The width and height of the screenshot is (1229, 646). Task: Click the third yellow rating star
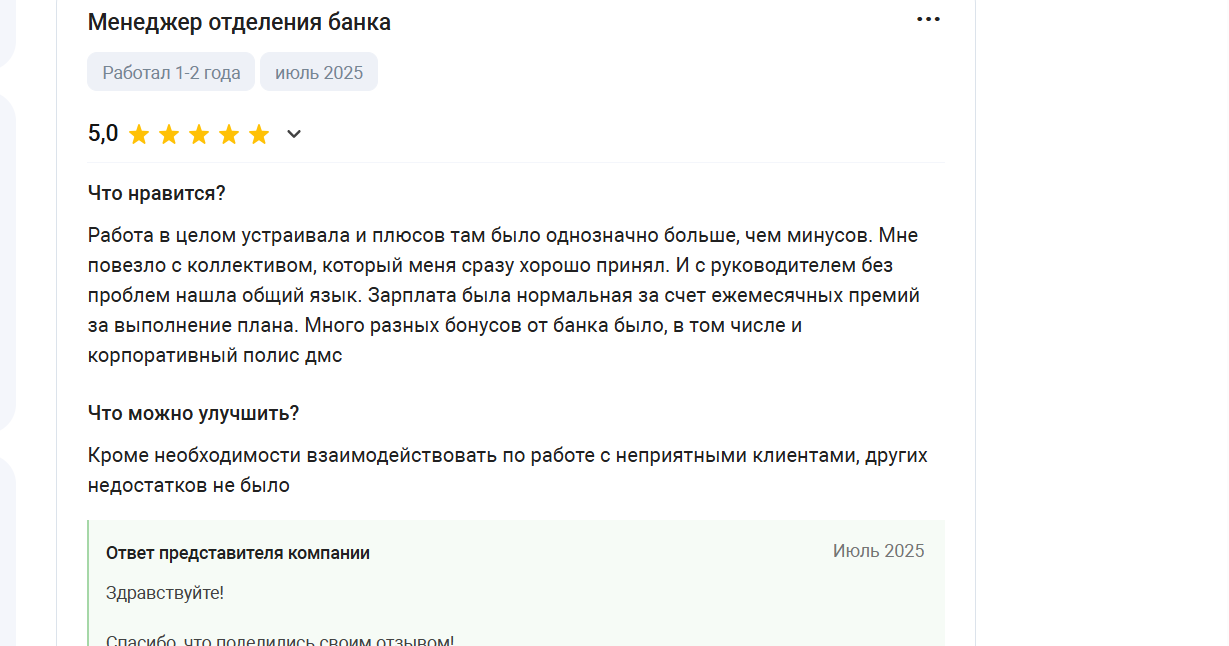[199, 134]
